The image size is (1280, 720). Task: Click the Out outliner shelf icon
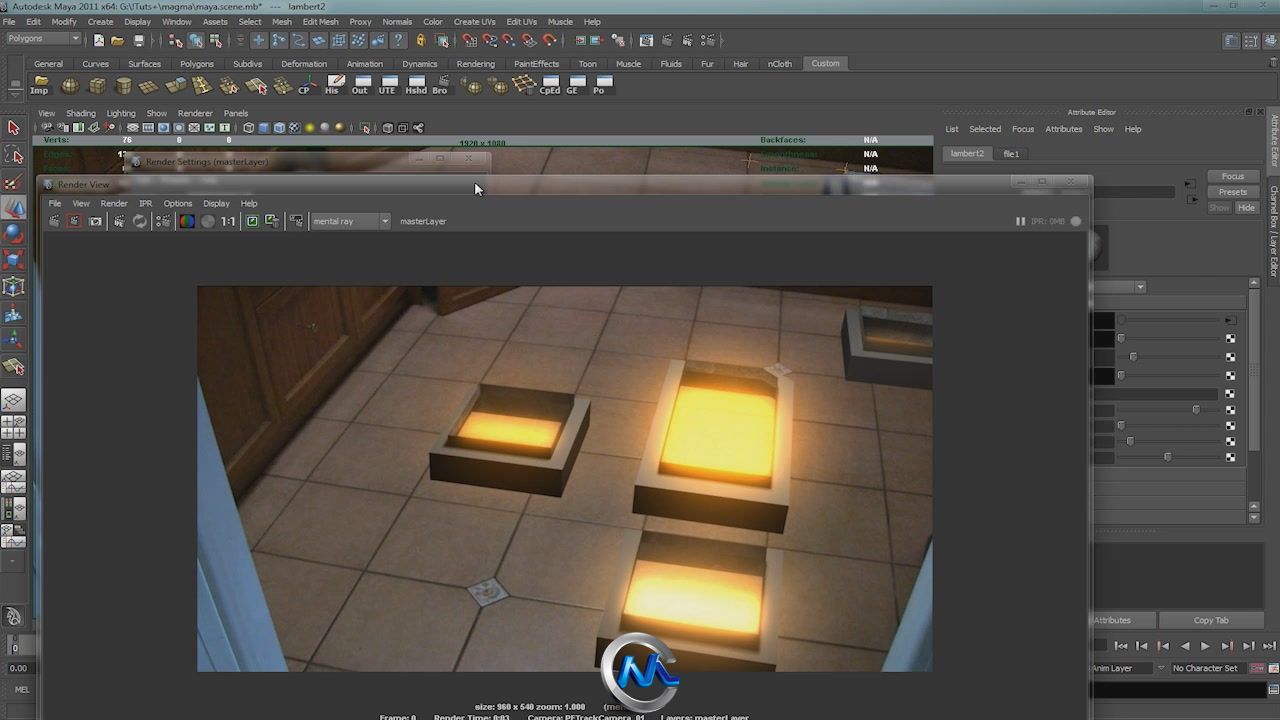click(361, 85)
